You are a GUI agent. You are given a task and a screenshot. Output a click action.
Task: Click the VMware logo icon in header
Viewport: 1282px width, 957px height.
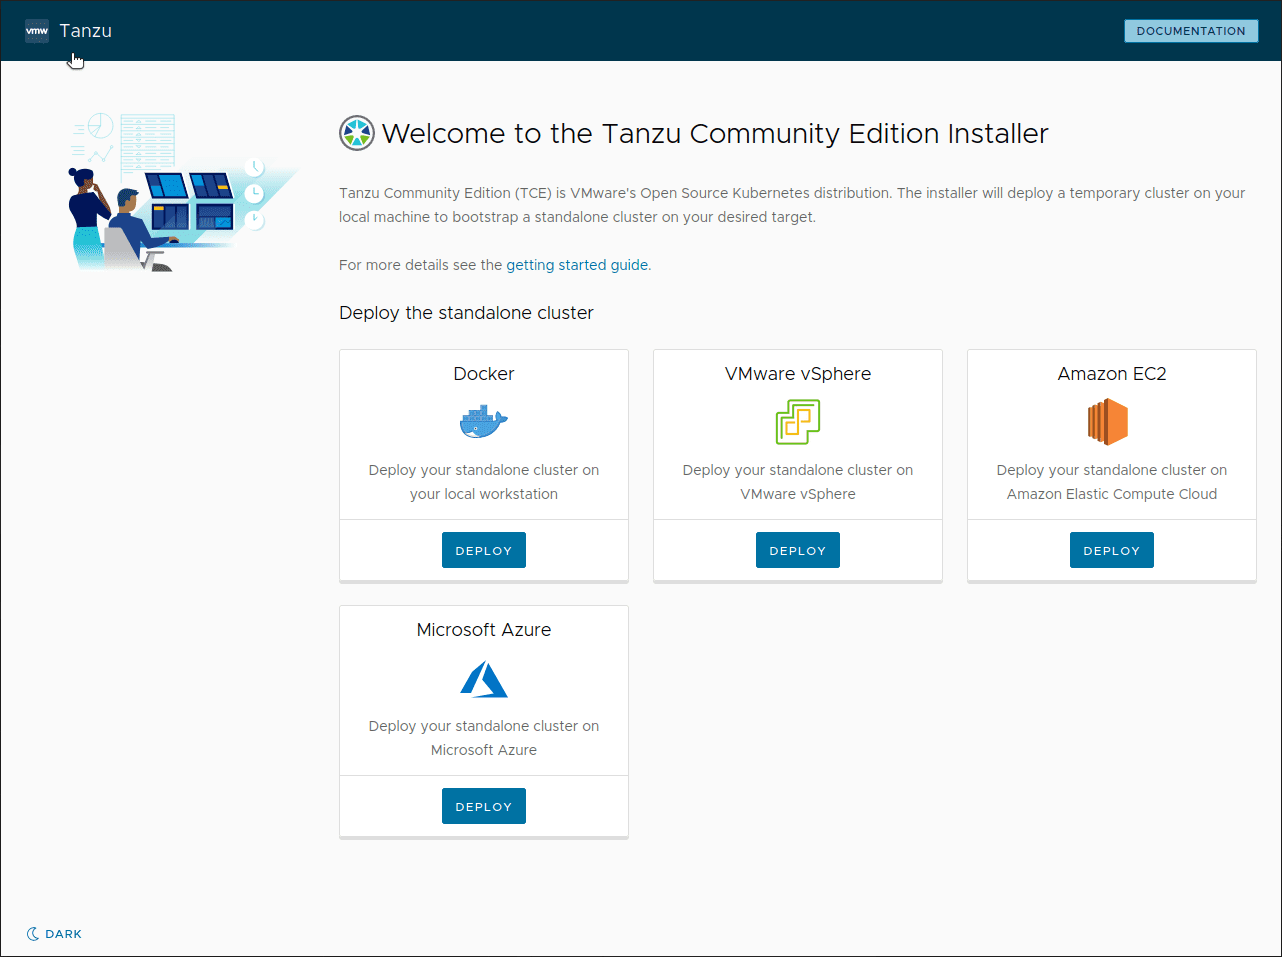[x=37, y=31]
